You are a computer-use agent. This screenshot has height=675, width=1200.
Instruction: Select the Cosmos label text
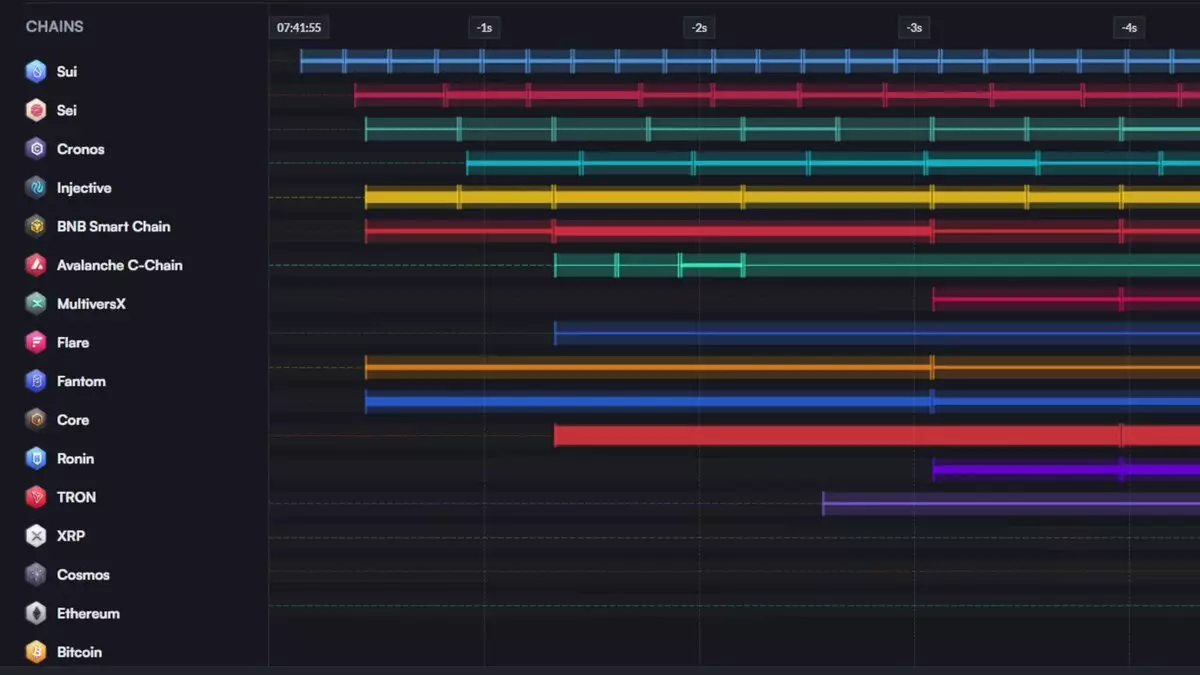83,575
